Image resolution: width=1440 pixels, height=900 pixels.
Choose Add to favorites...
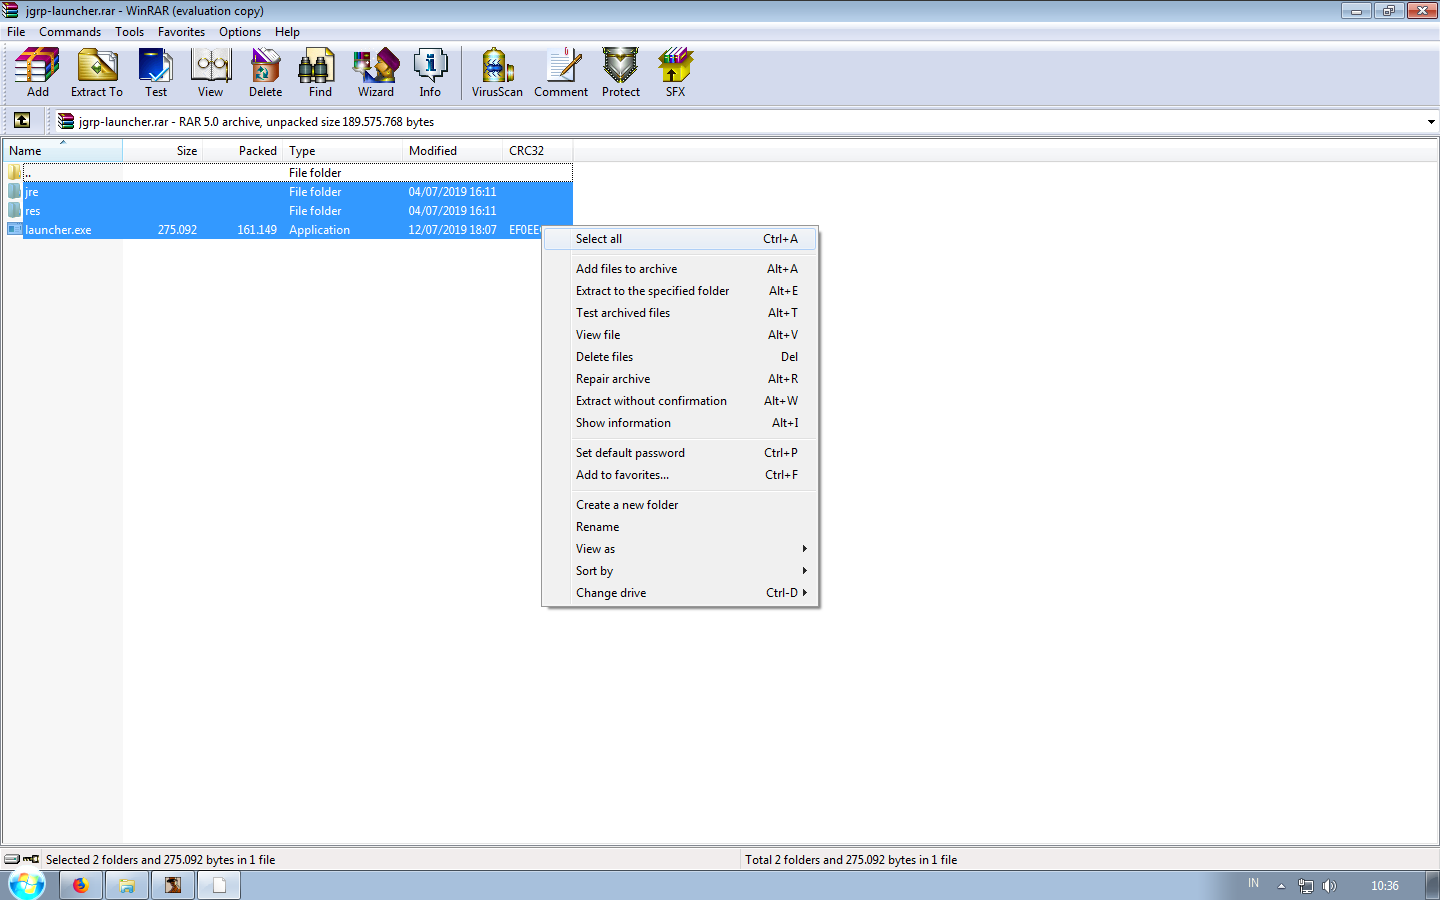coord(680,474)
